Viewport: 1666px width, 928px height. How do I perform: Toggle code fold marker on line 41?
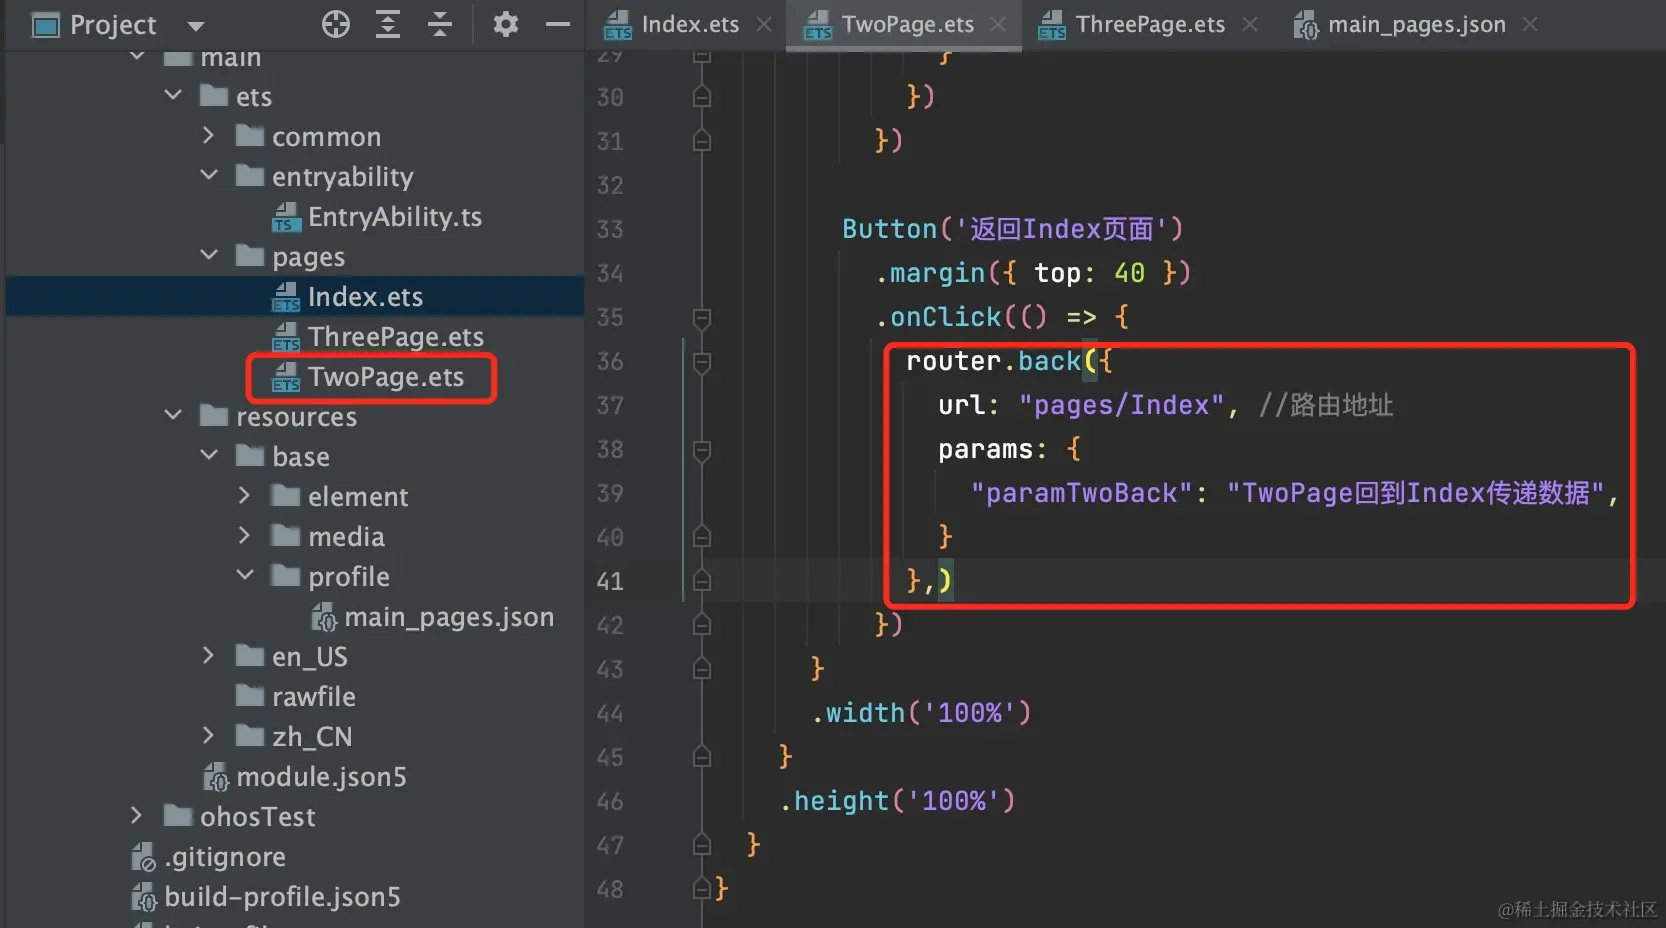click(x=702, y=581)
